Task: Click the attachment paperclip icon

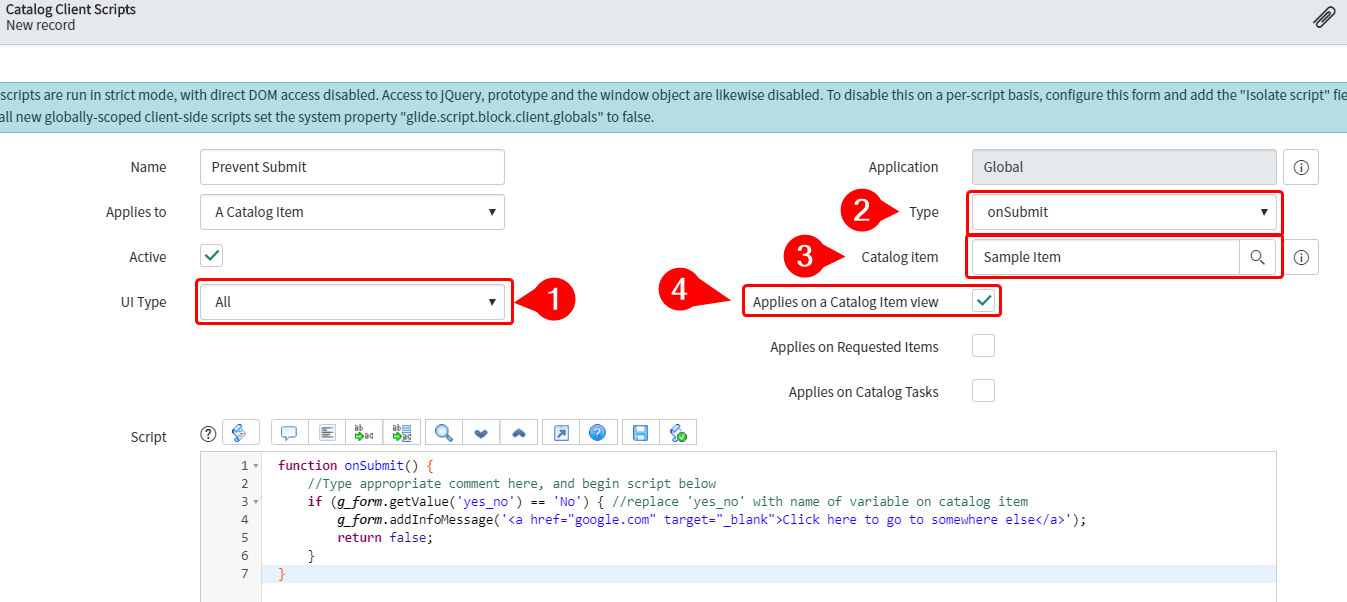Action: point(1324,17)
